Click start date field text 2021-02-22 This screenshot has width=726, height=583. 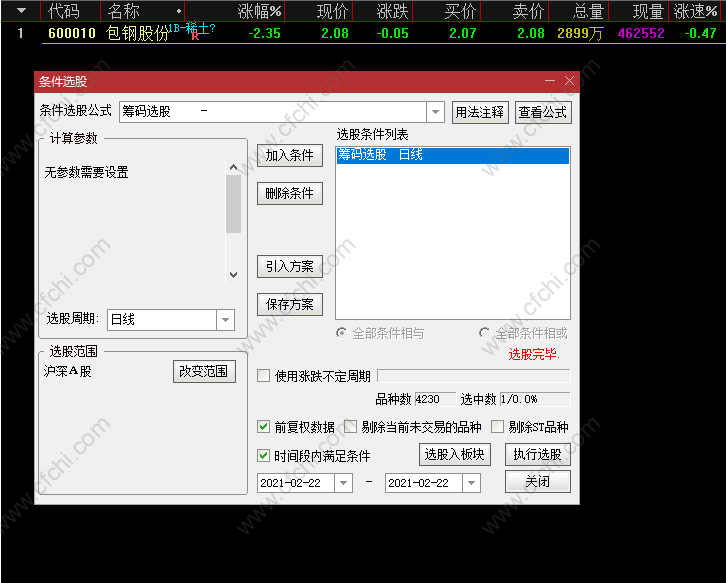pos(290,483)
